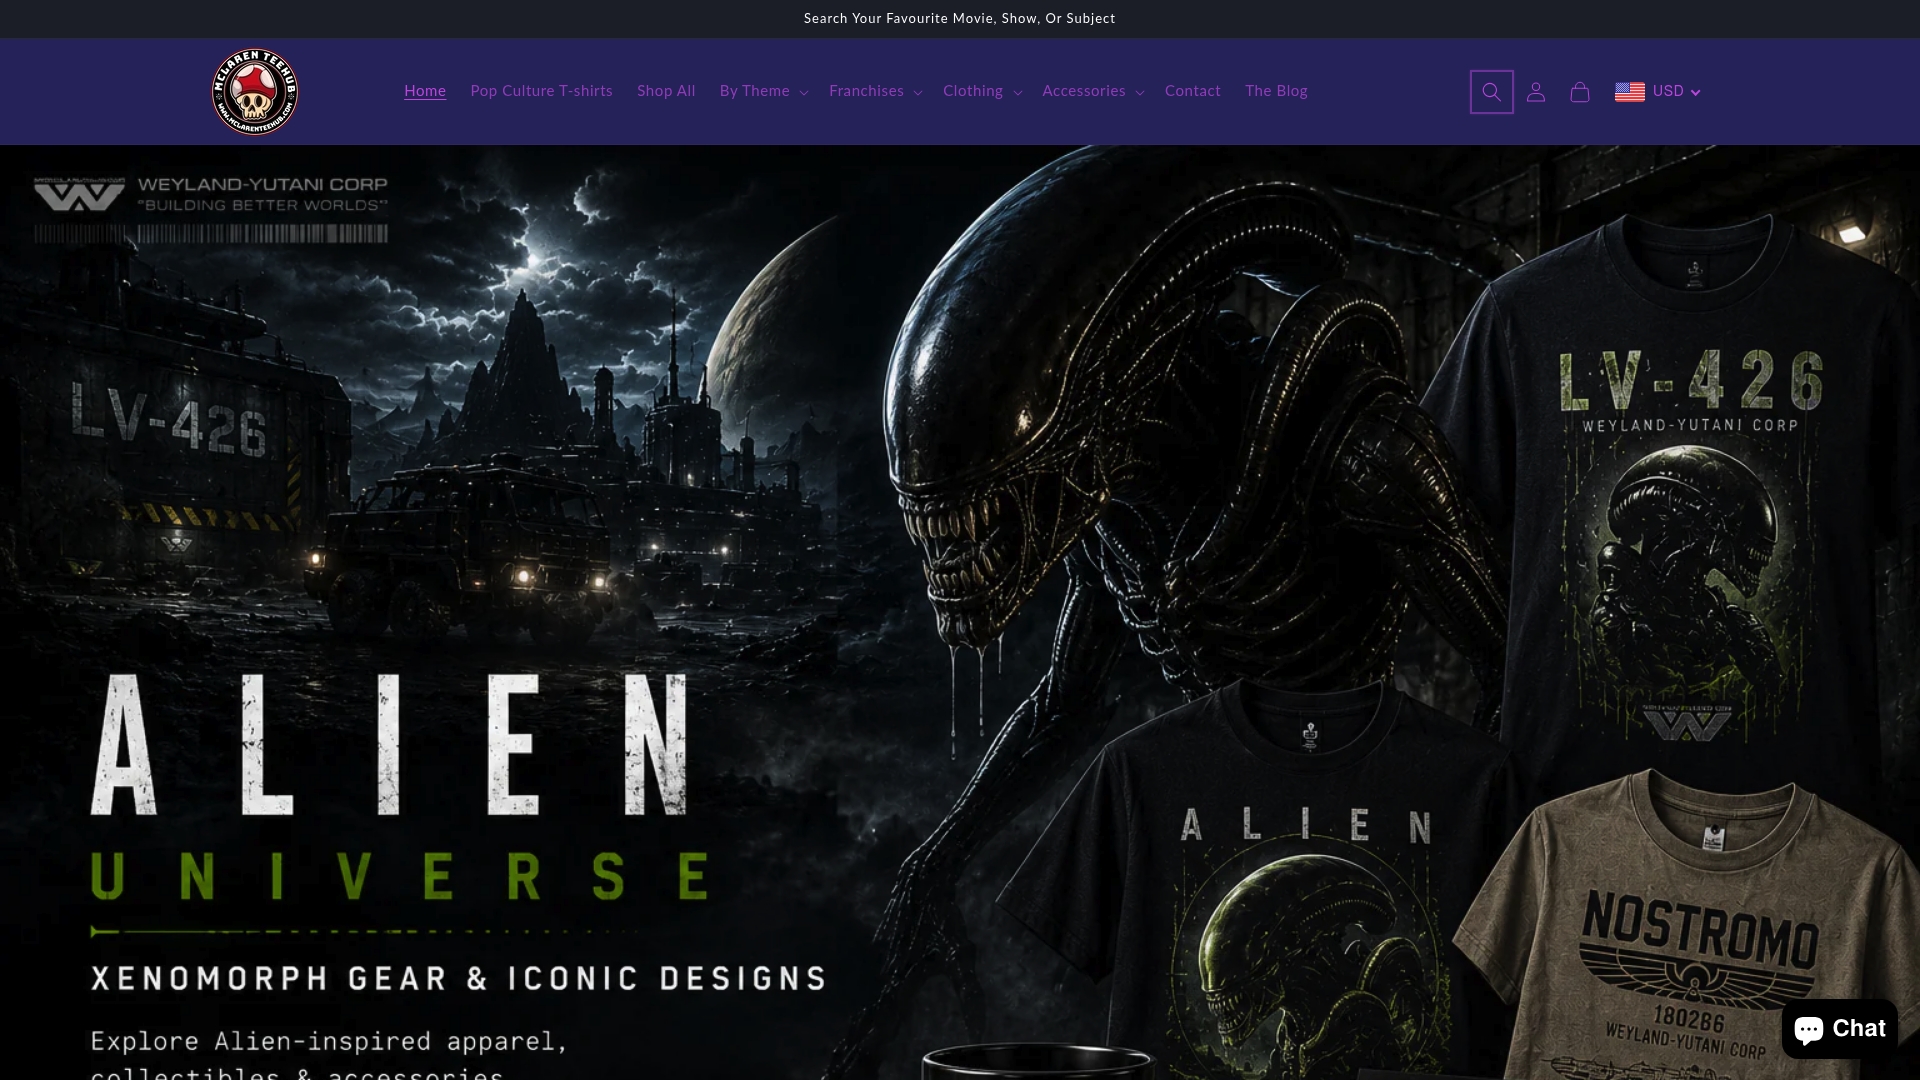
Task: Expand the Clothing menu
Action: tap(982, 91)
